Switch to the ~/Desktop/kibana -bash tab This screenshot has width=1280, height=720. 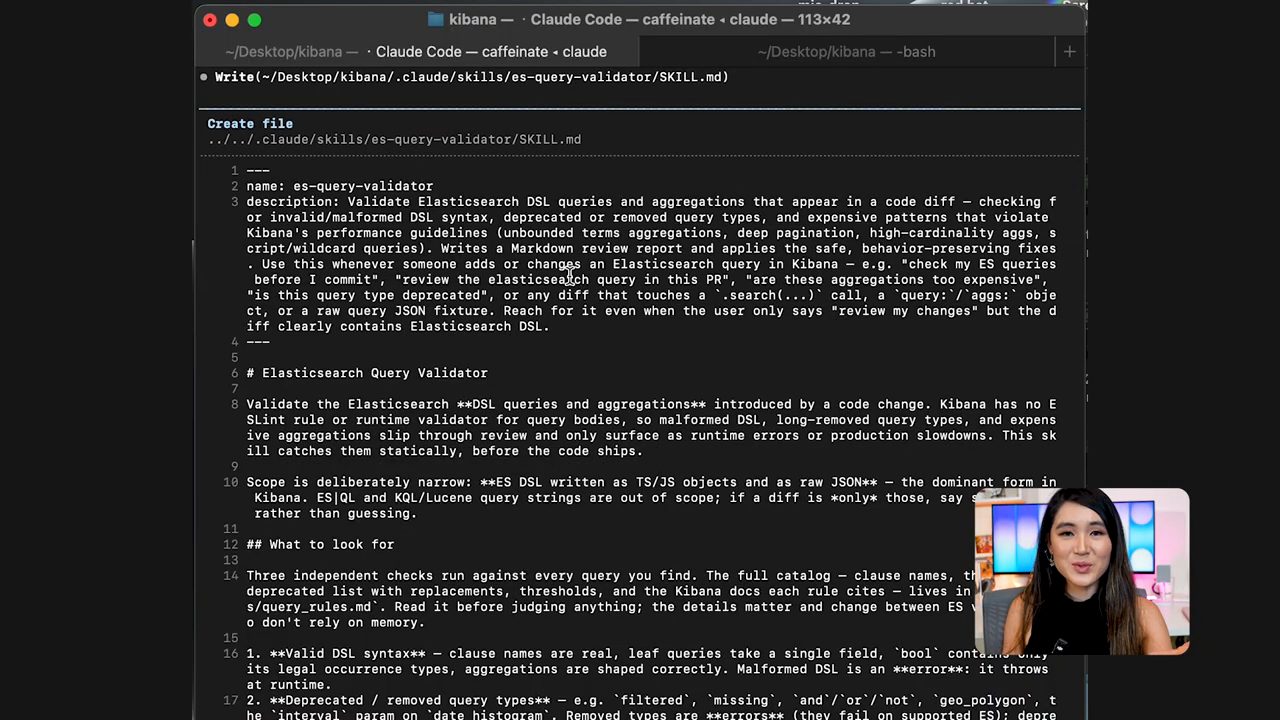846,51
